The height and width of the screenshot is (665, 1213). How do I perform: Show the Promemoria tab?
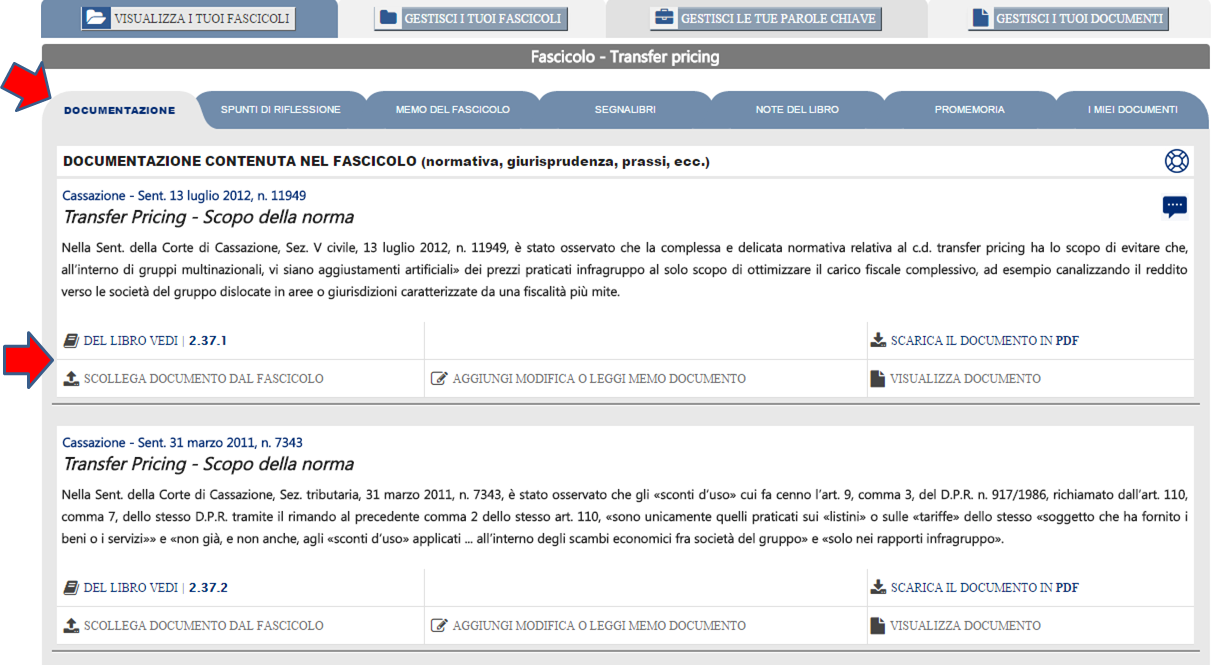pos(969,110)
